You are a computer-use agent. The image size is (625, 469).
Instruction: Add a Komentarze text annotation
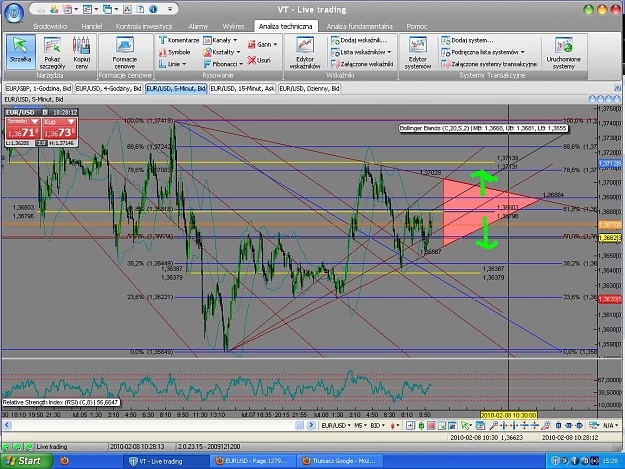(179, 40)
